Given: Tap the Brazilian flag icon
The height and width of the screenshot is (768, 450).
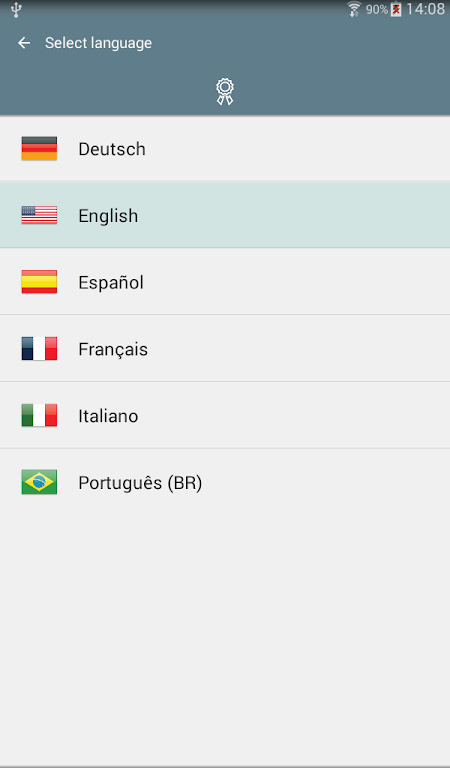Looking at the screenshot, I should 39,482.
